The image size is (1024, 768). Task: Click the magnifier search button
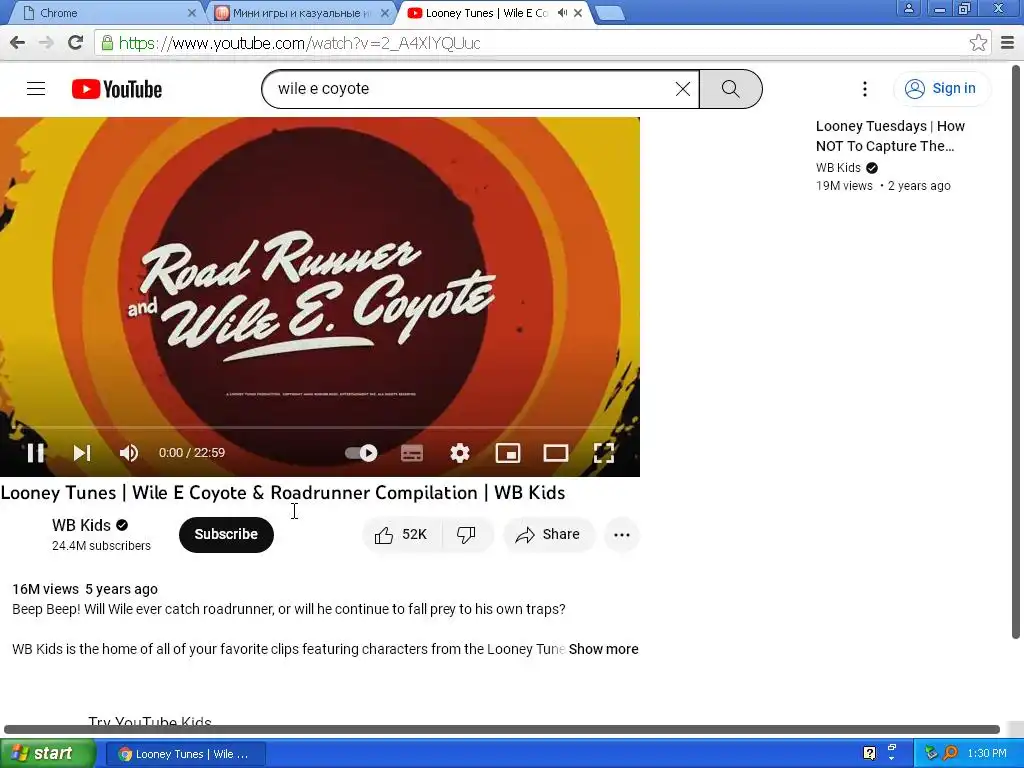point(731,89)
